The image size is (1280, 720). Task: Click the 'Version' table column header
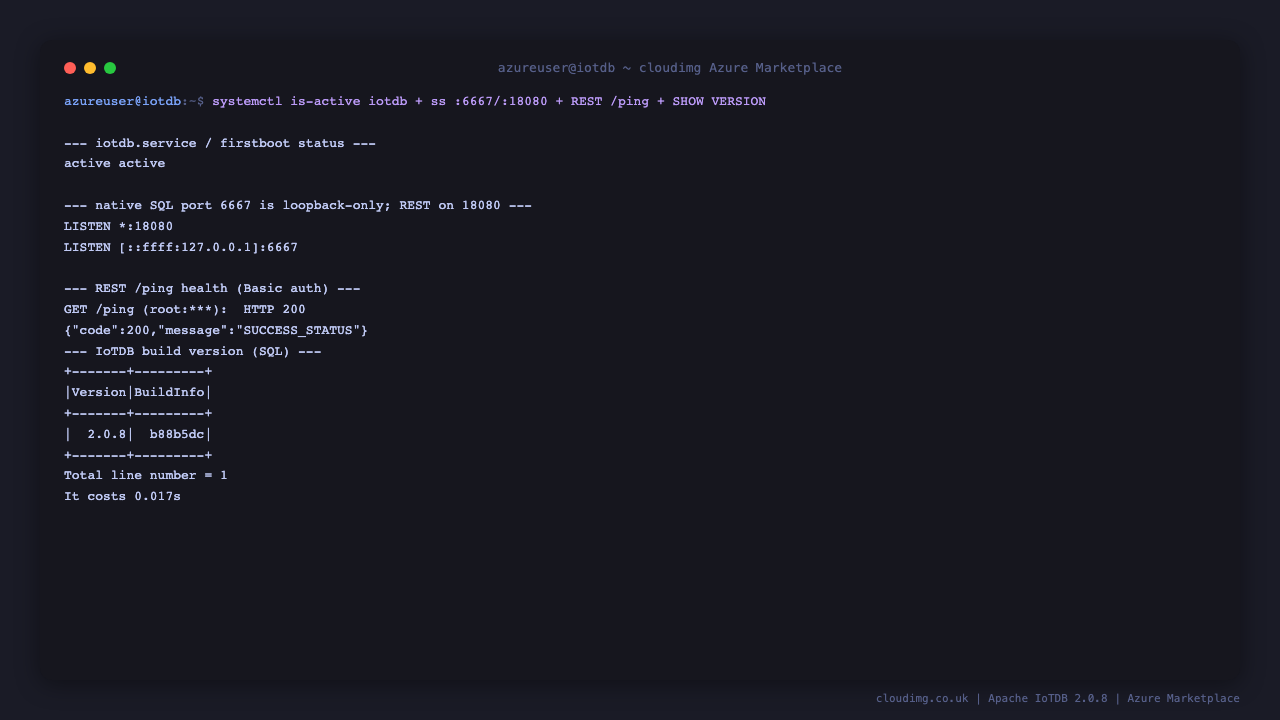click(x=99, y=392)
